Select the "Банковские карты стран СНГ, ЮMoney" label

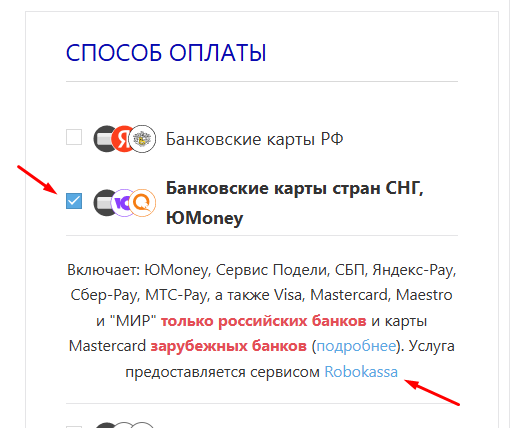(295, 203)
